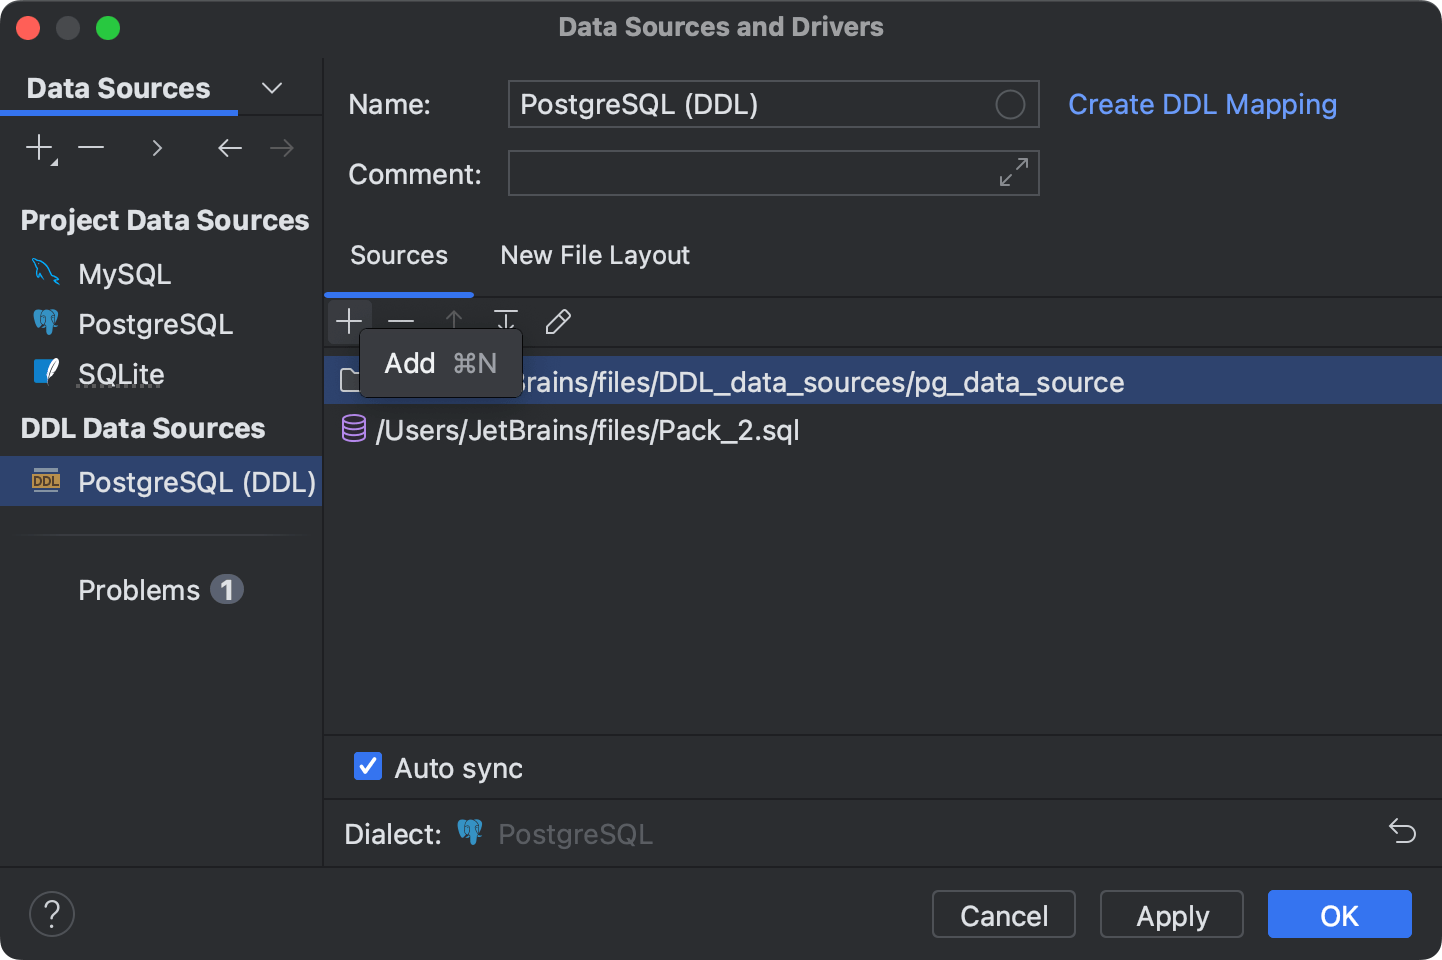Add a new source file with plus icon
This screenshot has height=960, width=1442.
click(349, 321)
